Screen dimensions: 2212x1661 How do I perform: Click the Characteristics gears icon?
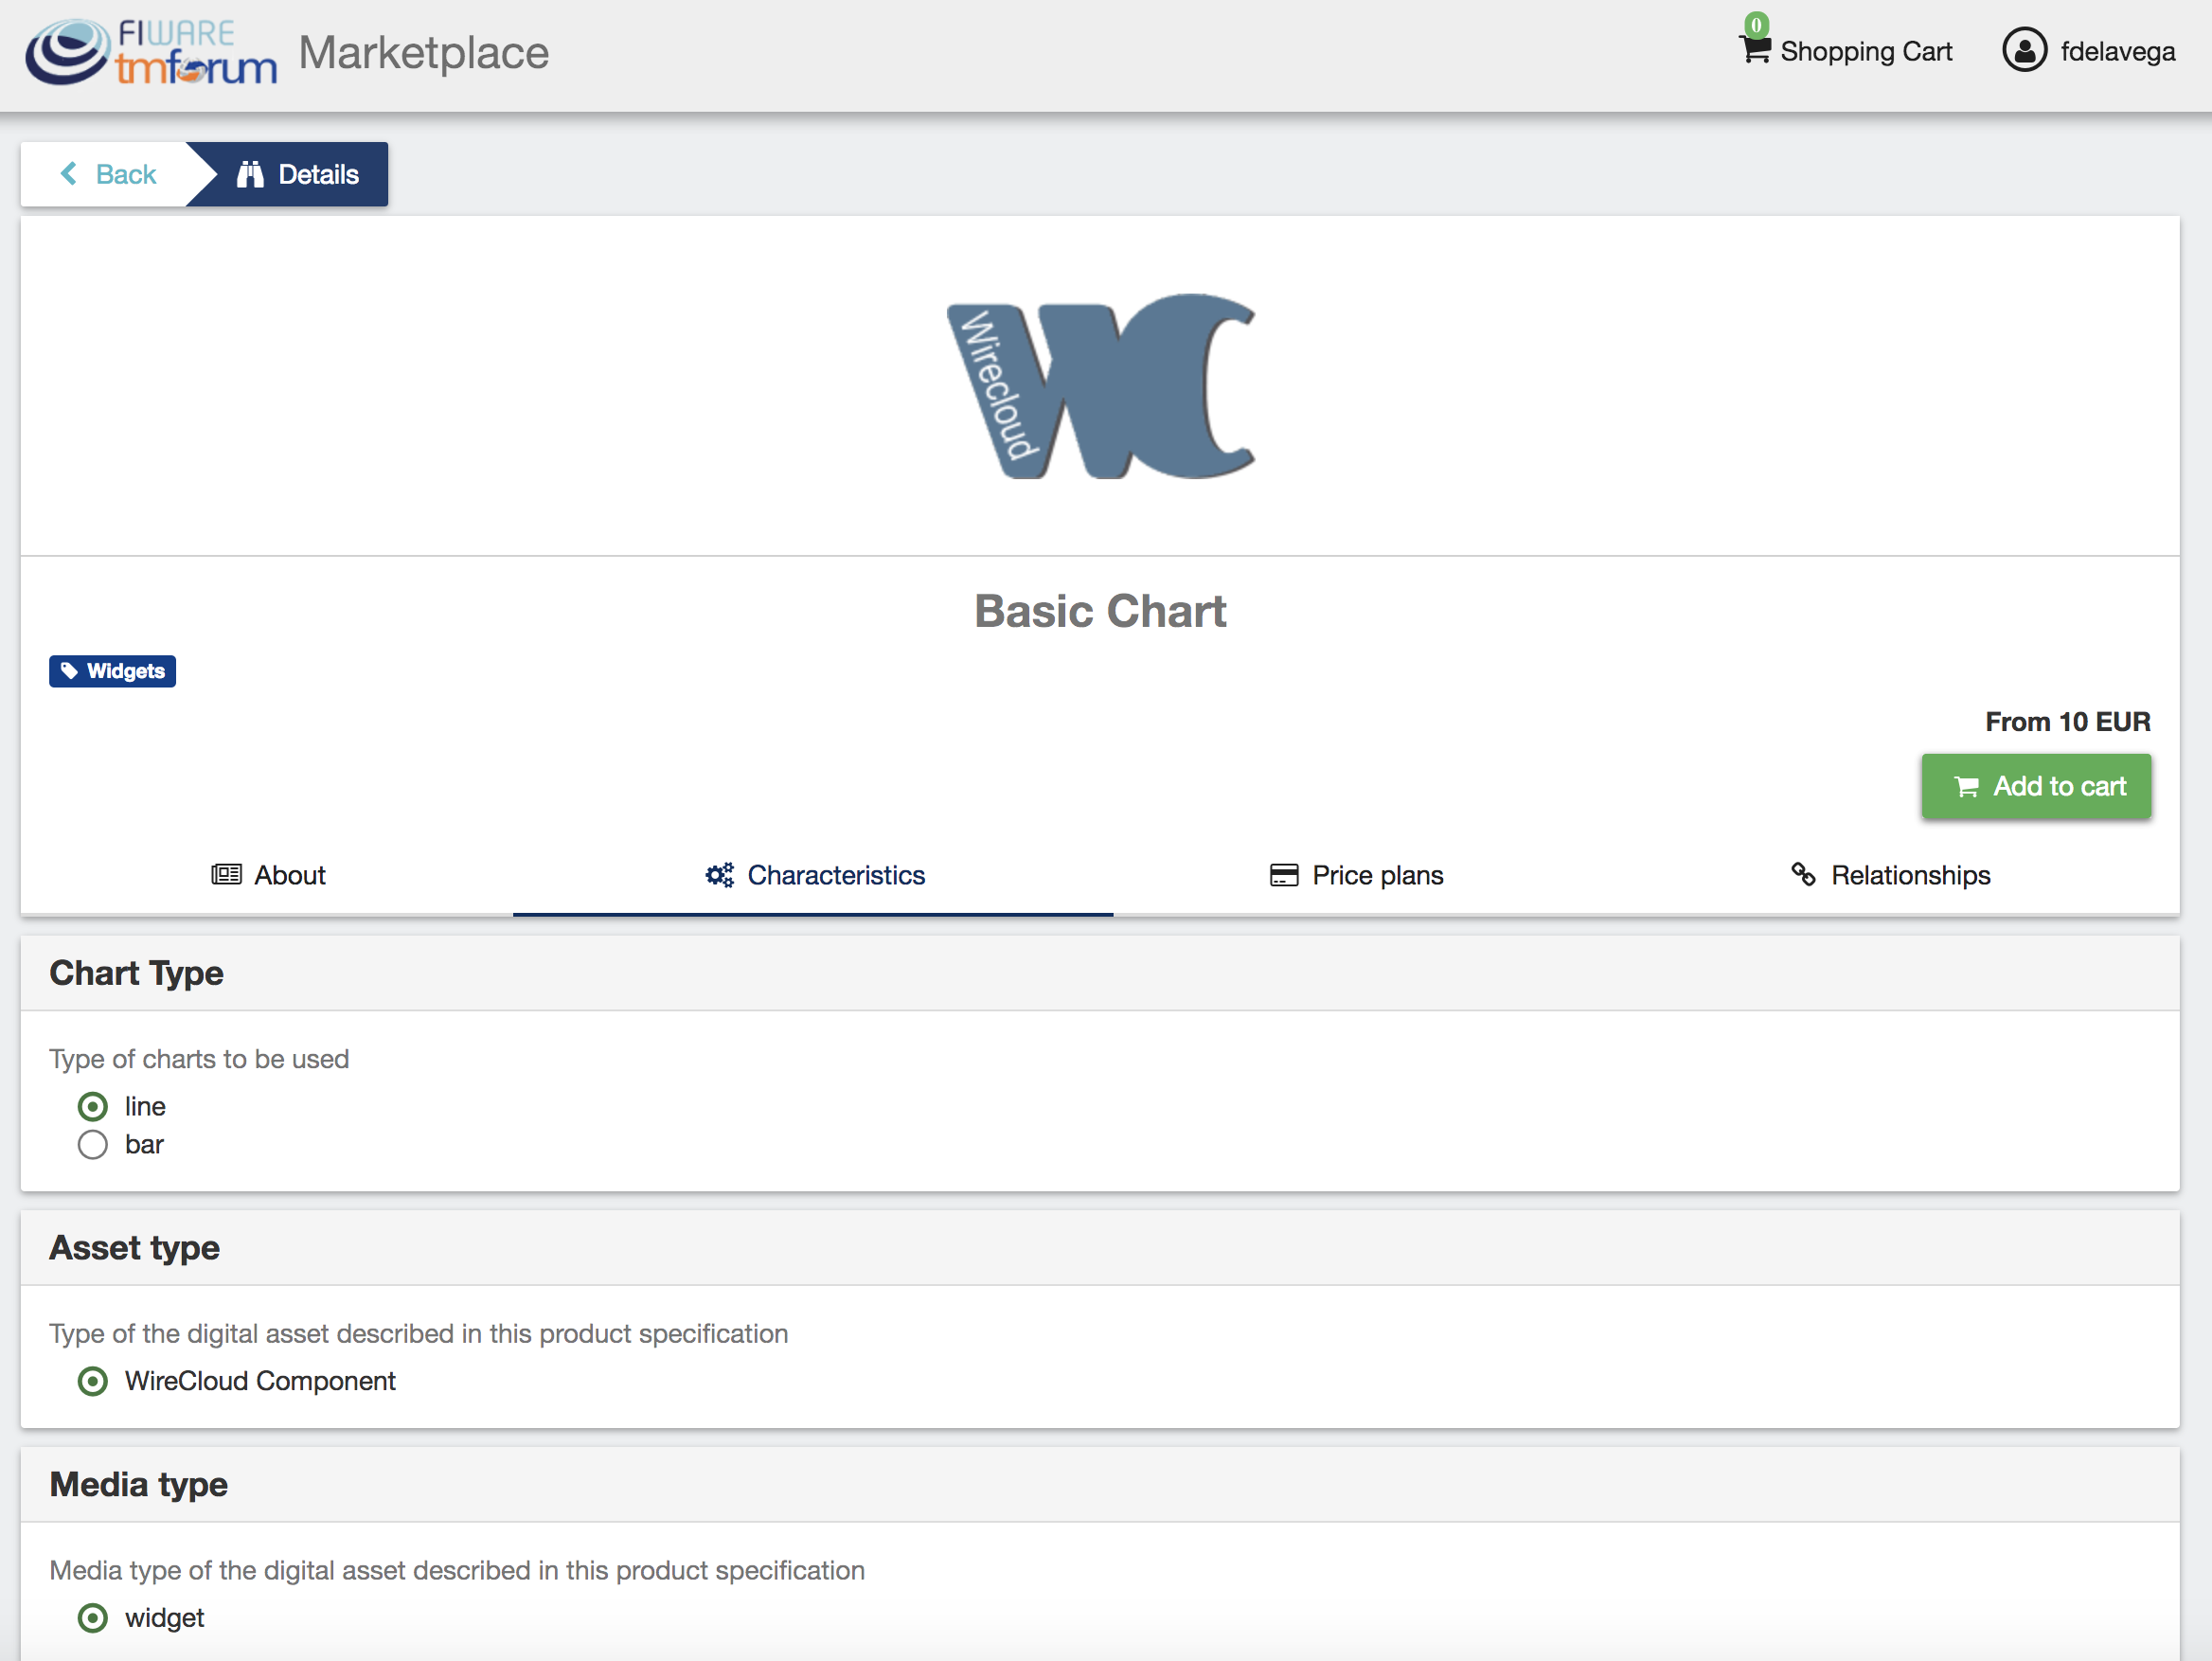[x=719, y=875]
